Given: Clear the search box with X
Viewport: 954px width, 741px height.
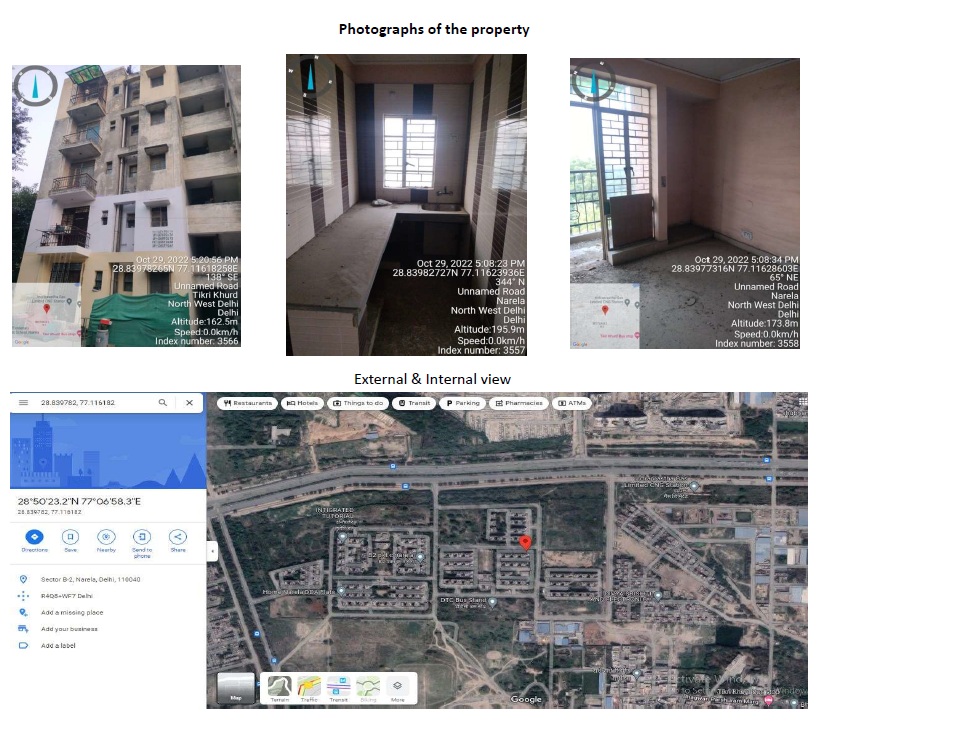Looking at the screenshot, I should (189, 402).
